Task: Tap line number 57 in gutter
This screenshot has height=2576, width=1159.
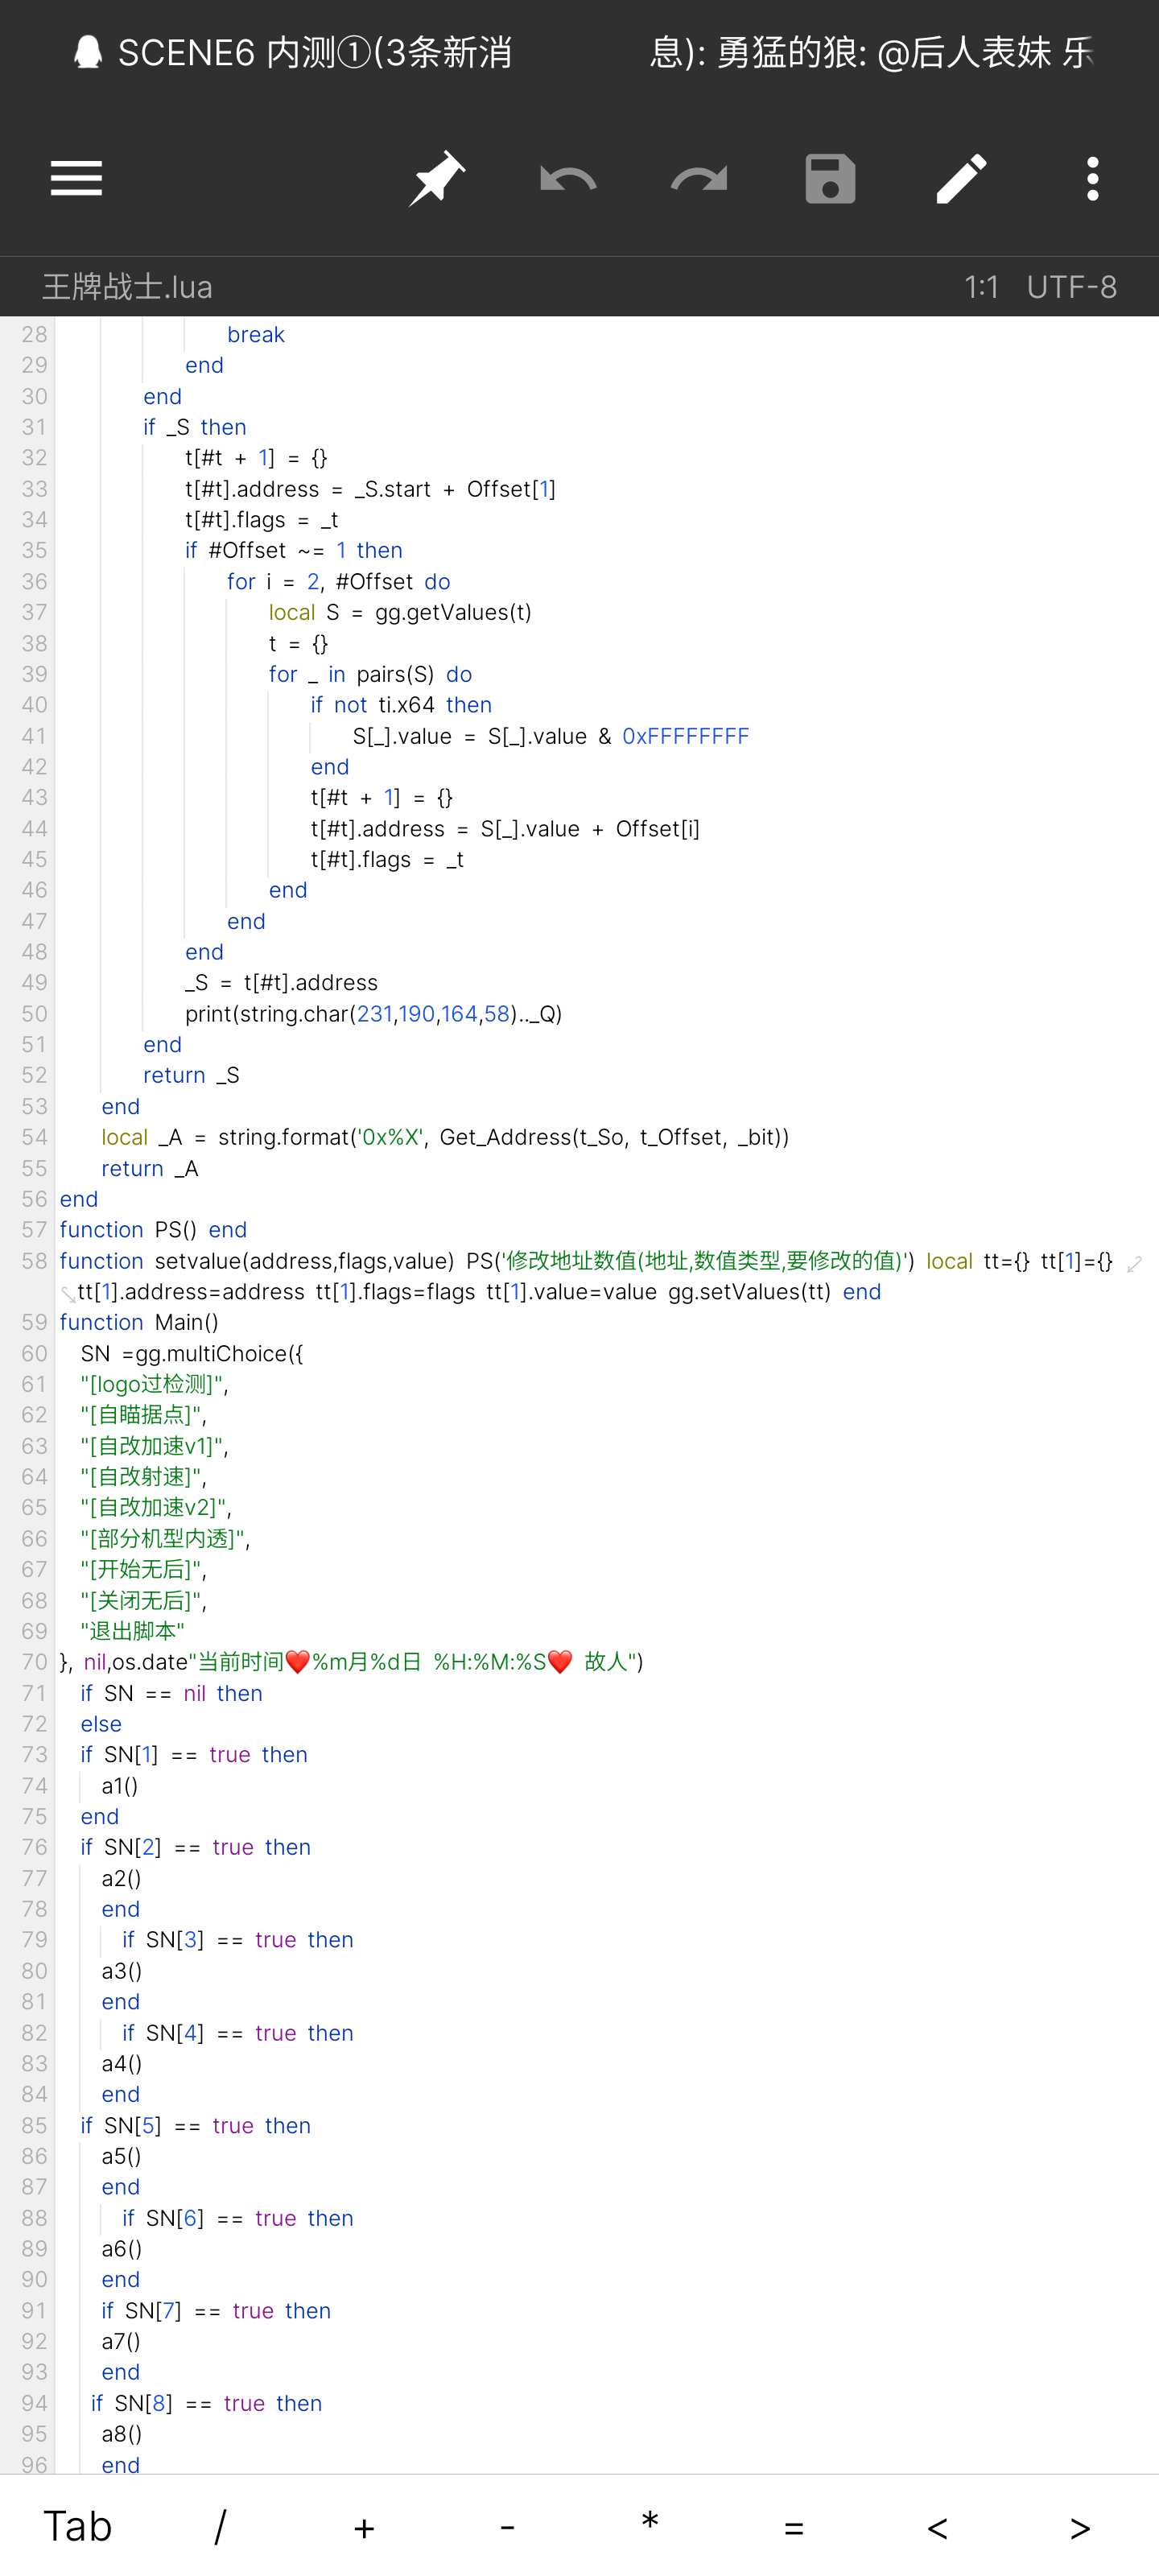Action: pos(34,1230)
